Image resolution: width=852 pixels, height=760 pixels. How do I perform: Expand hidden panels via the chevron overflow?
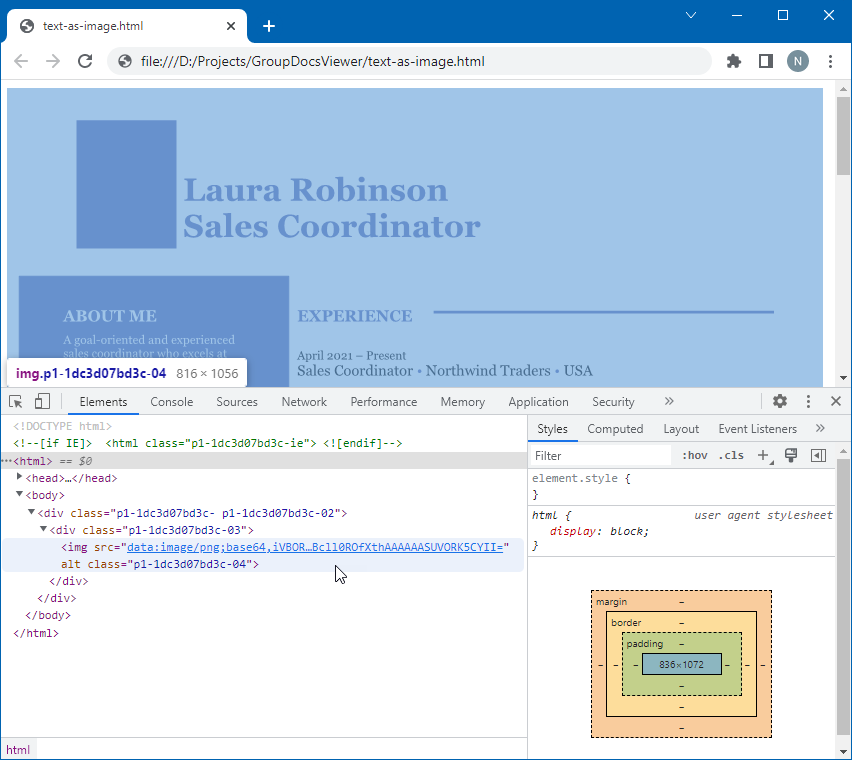[668, 401]
